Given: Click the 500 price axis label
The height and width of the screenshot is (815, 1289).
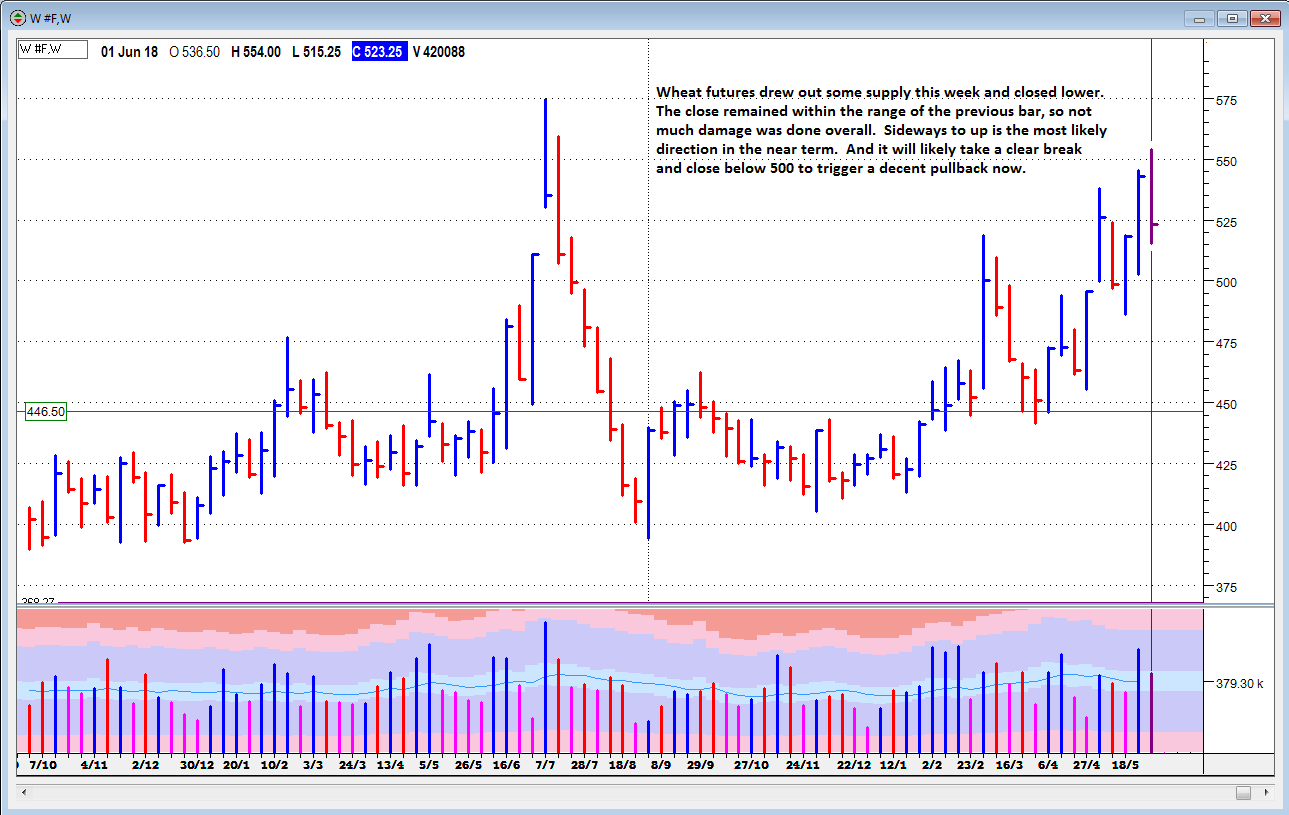Looking at the screenshot, I should point(1227,282).
